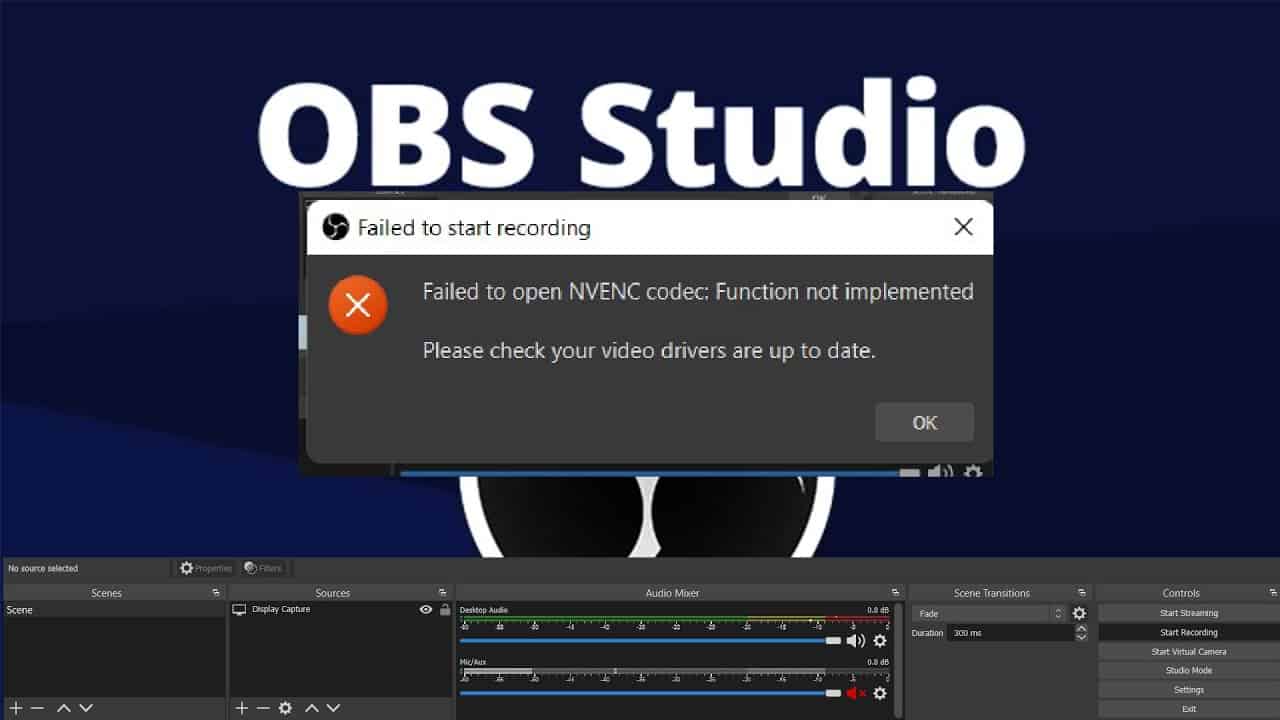1280x720 pixels.
Task: Adjust Mic/Aux volume slider
Action: pos(650,693)
